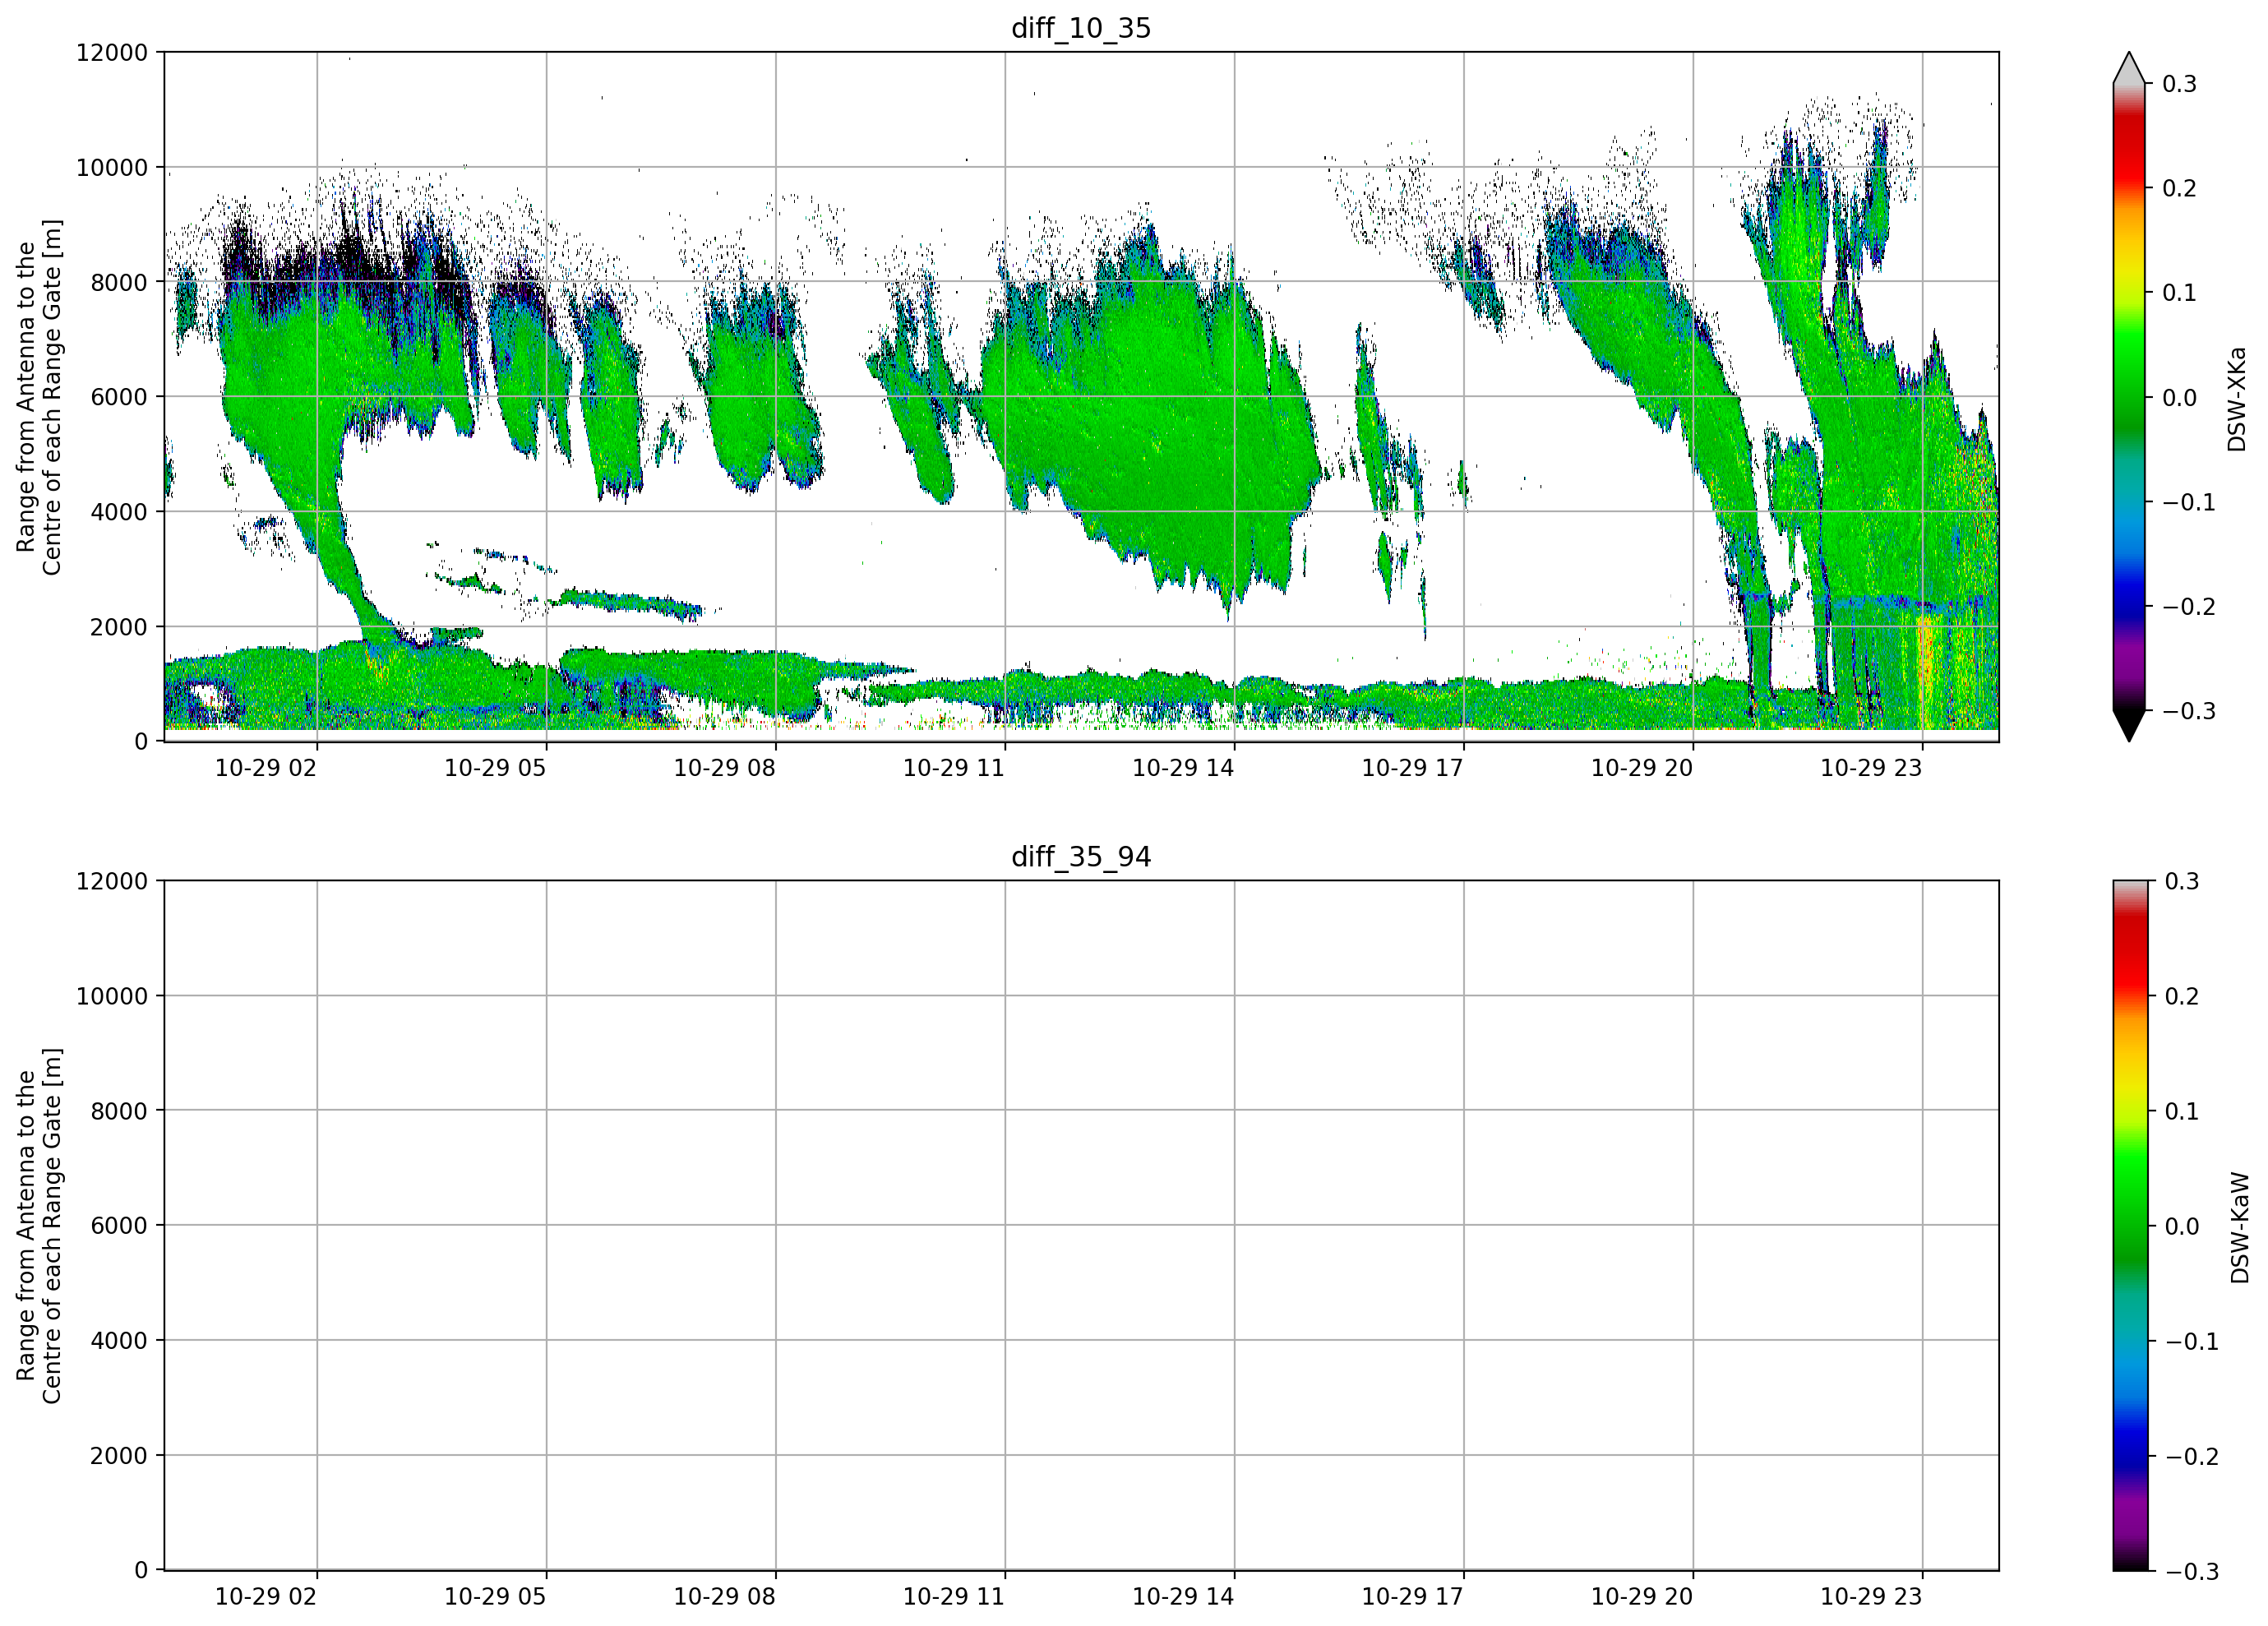Click the DSW-XKa colorbar label

coord(2237,399)
